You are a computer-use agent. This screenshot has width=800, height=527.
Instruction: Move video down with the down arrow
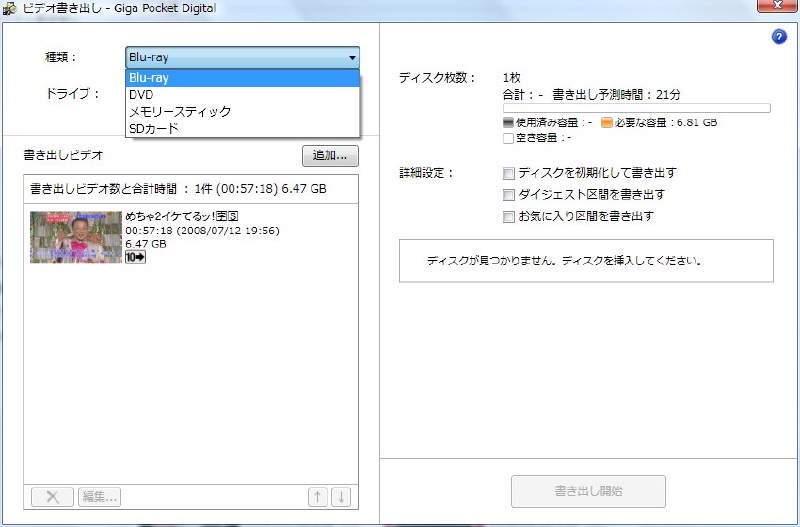(x=340, y=496)
